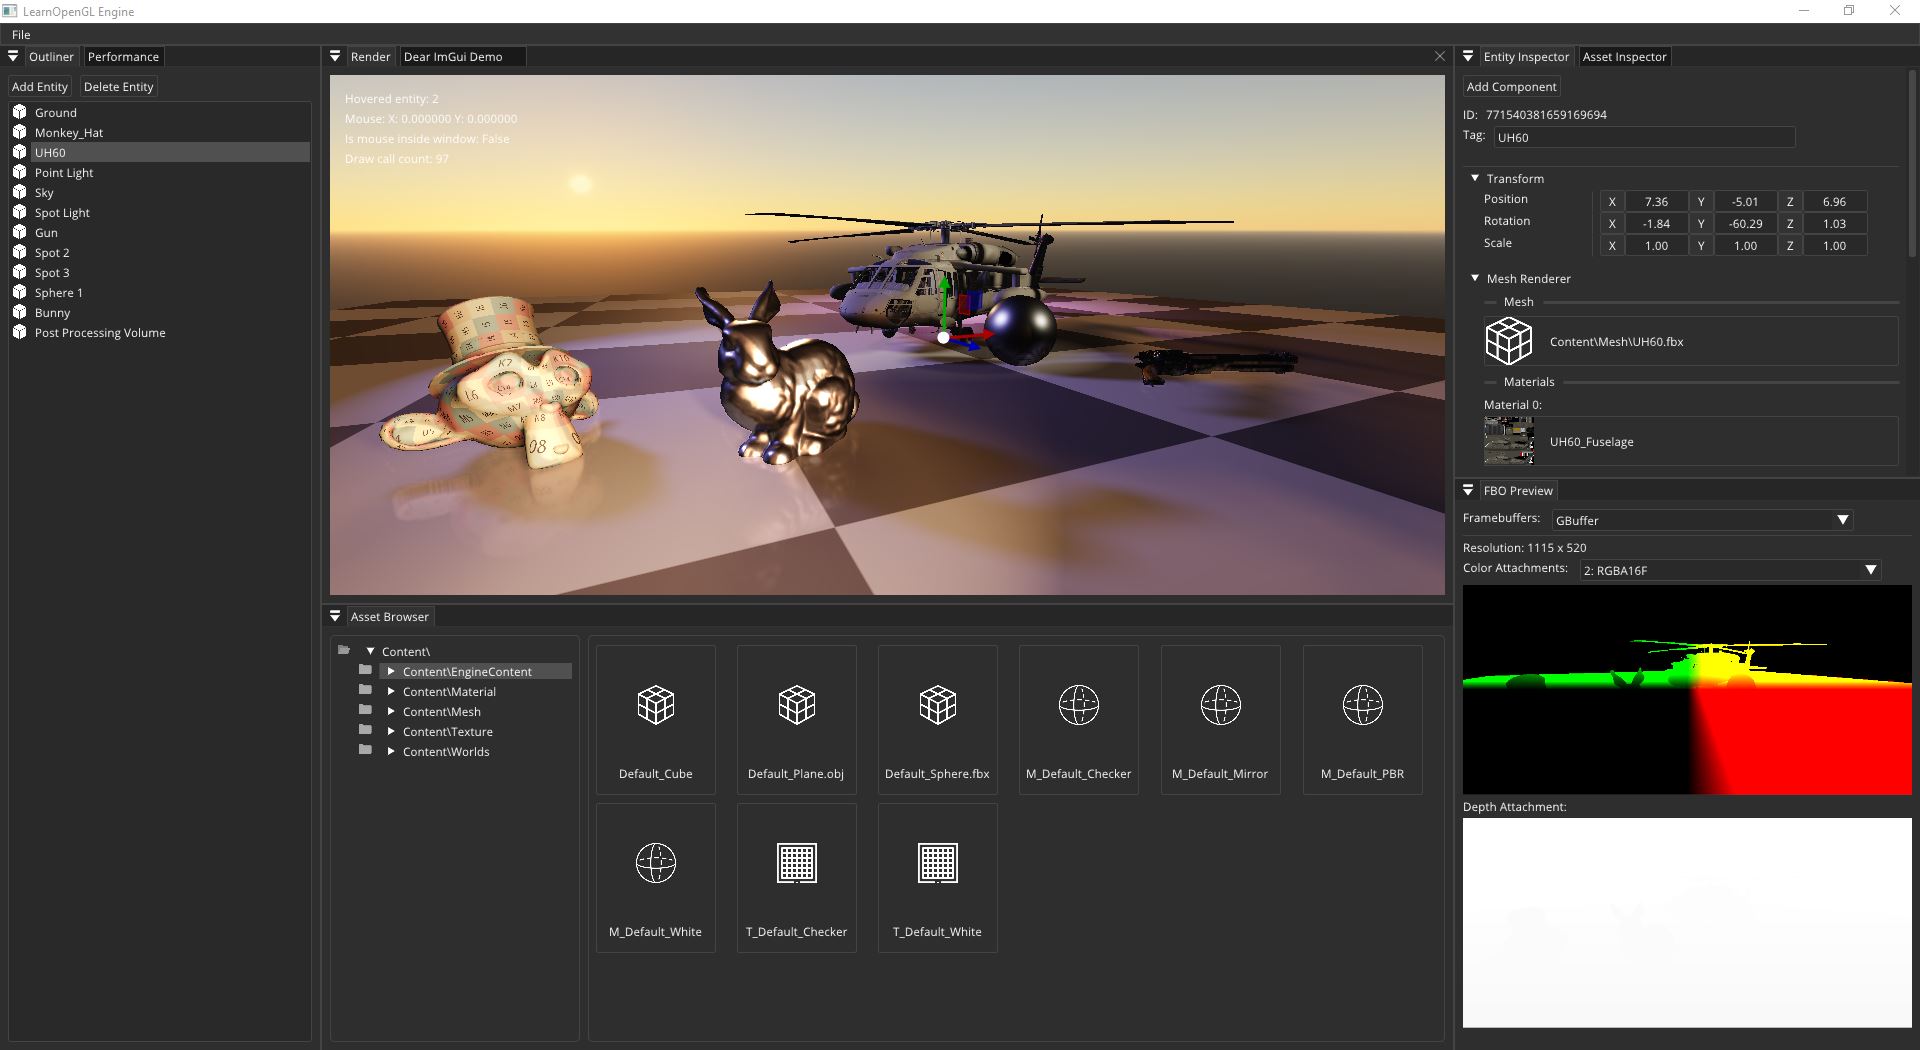
Task: Collapse the Outliner panel with its triangle
Action: click(14, 57)
